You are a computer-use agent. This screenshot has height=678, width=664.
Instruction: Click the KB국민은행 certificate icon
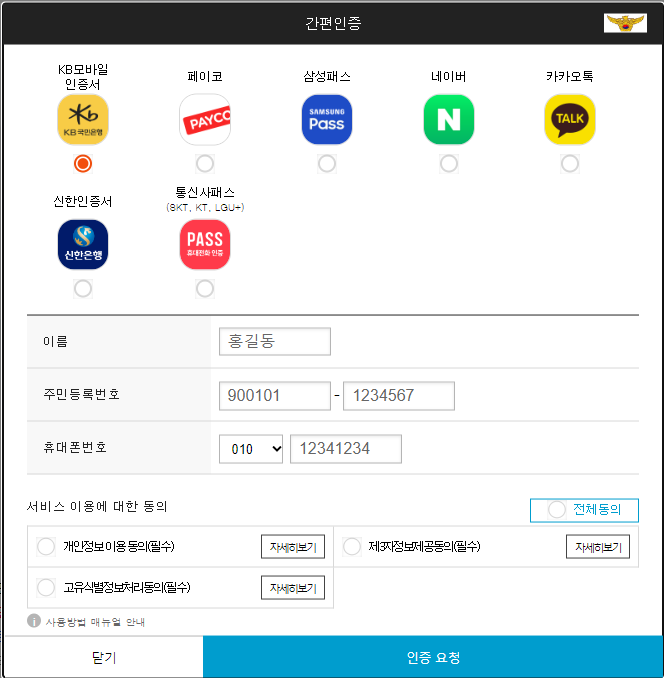pyautogui.click(x=83, y=120)
